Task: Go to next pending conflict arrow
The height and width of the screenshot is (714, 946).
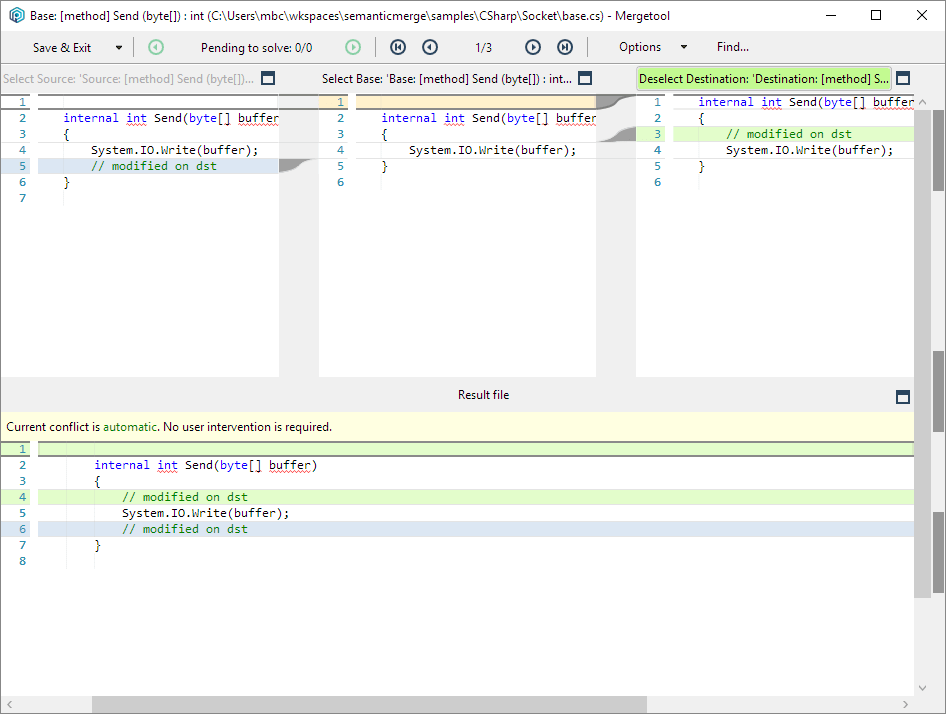Action: 353,47
